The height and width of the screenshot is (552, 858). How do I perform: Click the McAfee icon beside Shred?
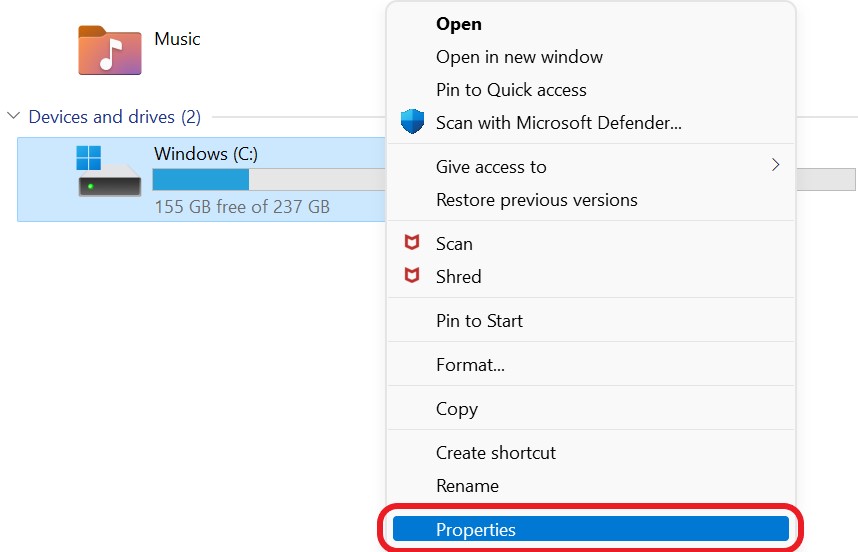(x=411, y=276)
